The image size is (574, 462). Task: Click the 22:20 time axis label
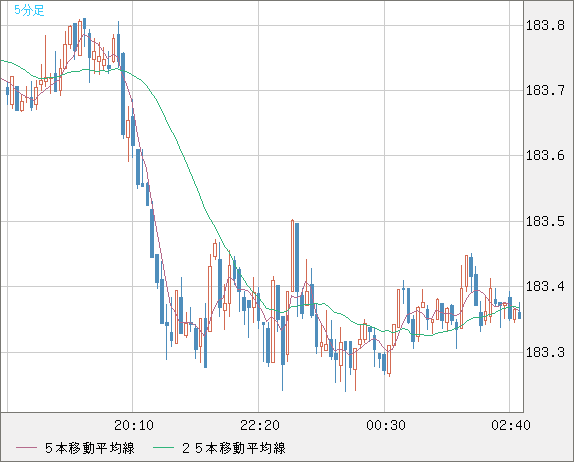coord(260,425)
